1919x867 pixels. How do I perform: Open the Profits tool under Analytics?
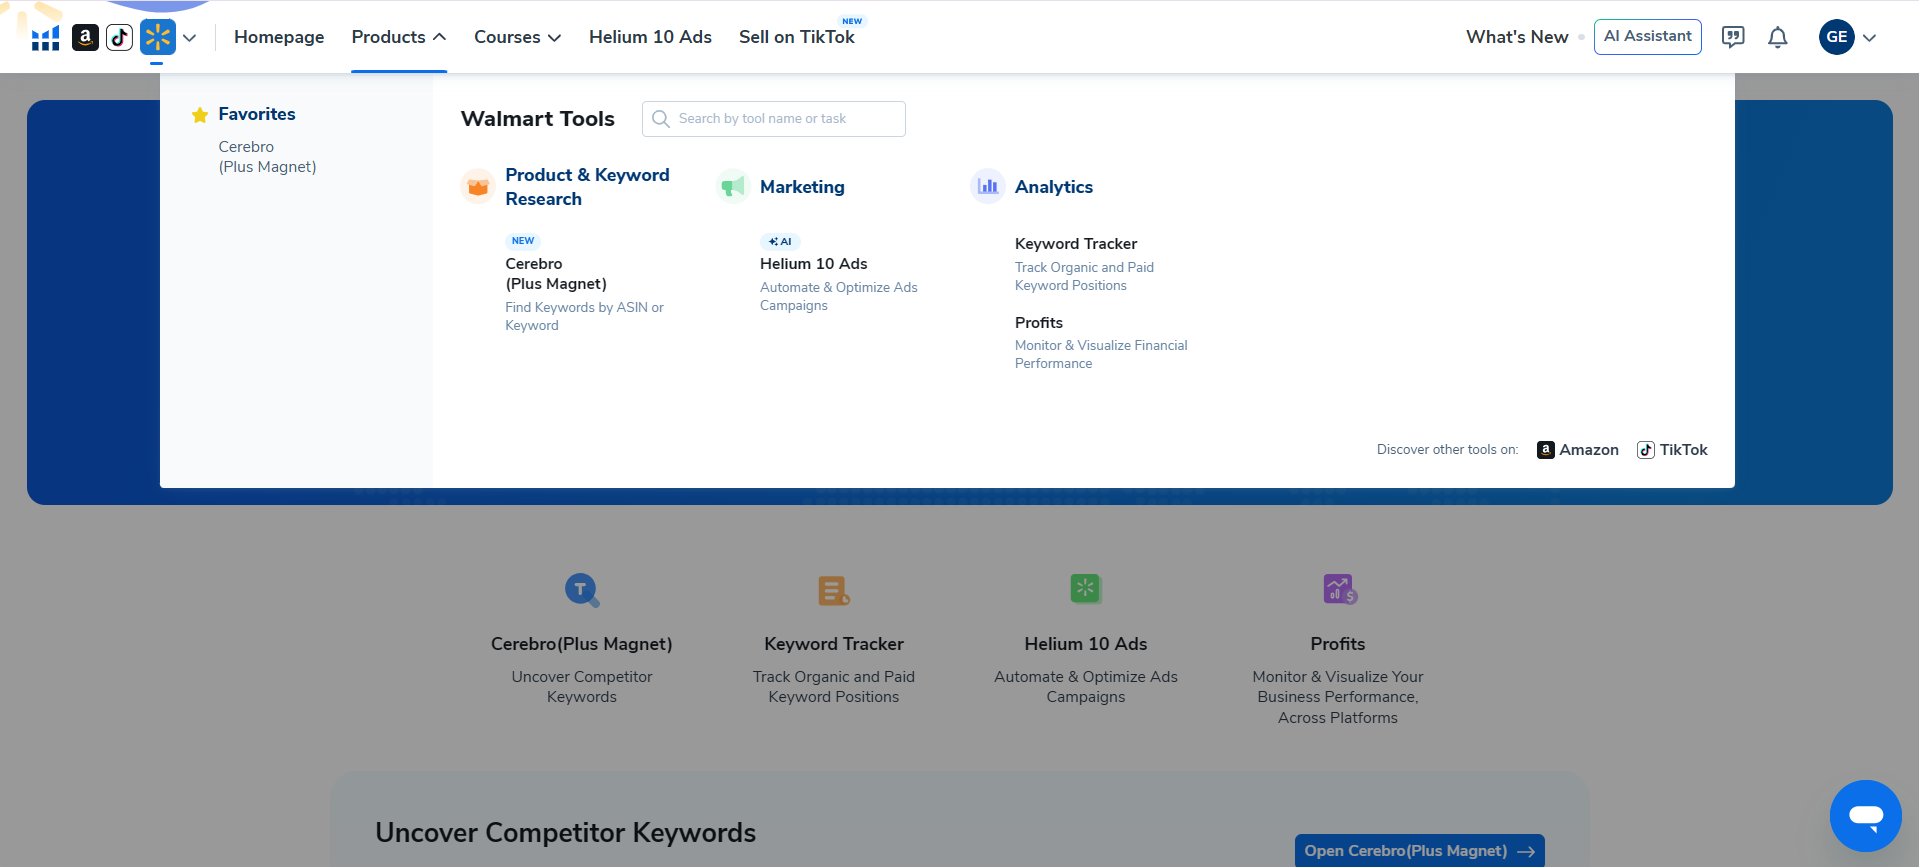click(x=1039, y=323)
